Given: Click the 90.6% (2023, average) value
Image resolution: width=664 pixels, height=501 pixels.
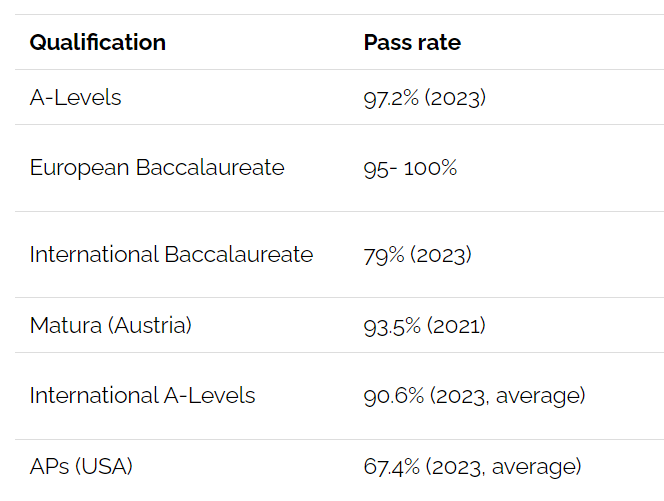Looking at the screenshot, I should coord(474,396).
